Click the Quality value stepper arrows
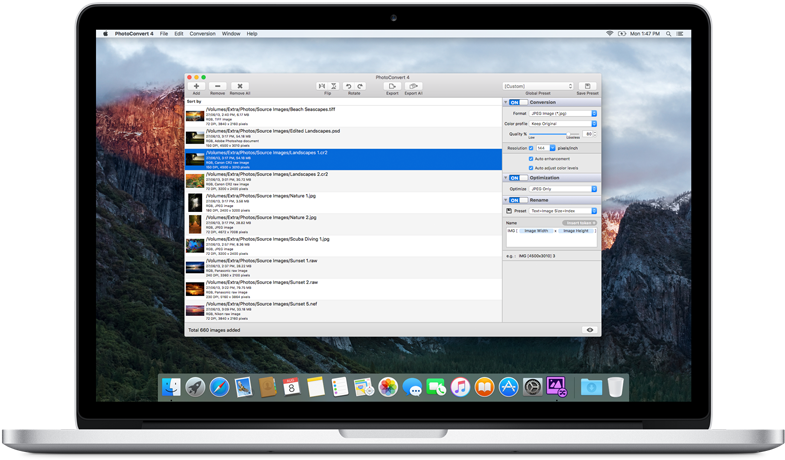The height and width of the screenshot is (460, 785). [595, 134]
